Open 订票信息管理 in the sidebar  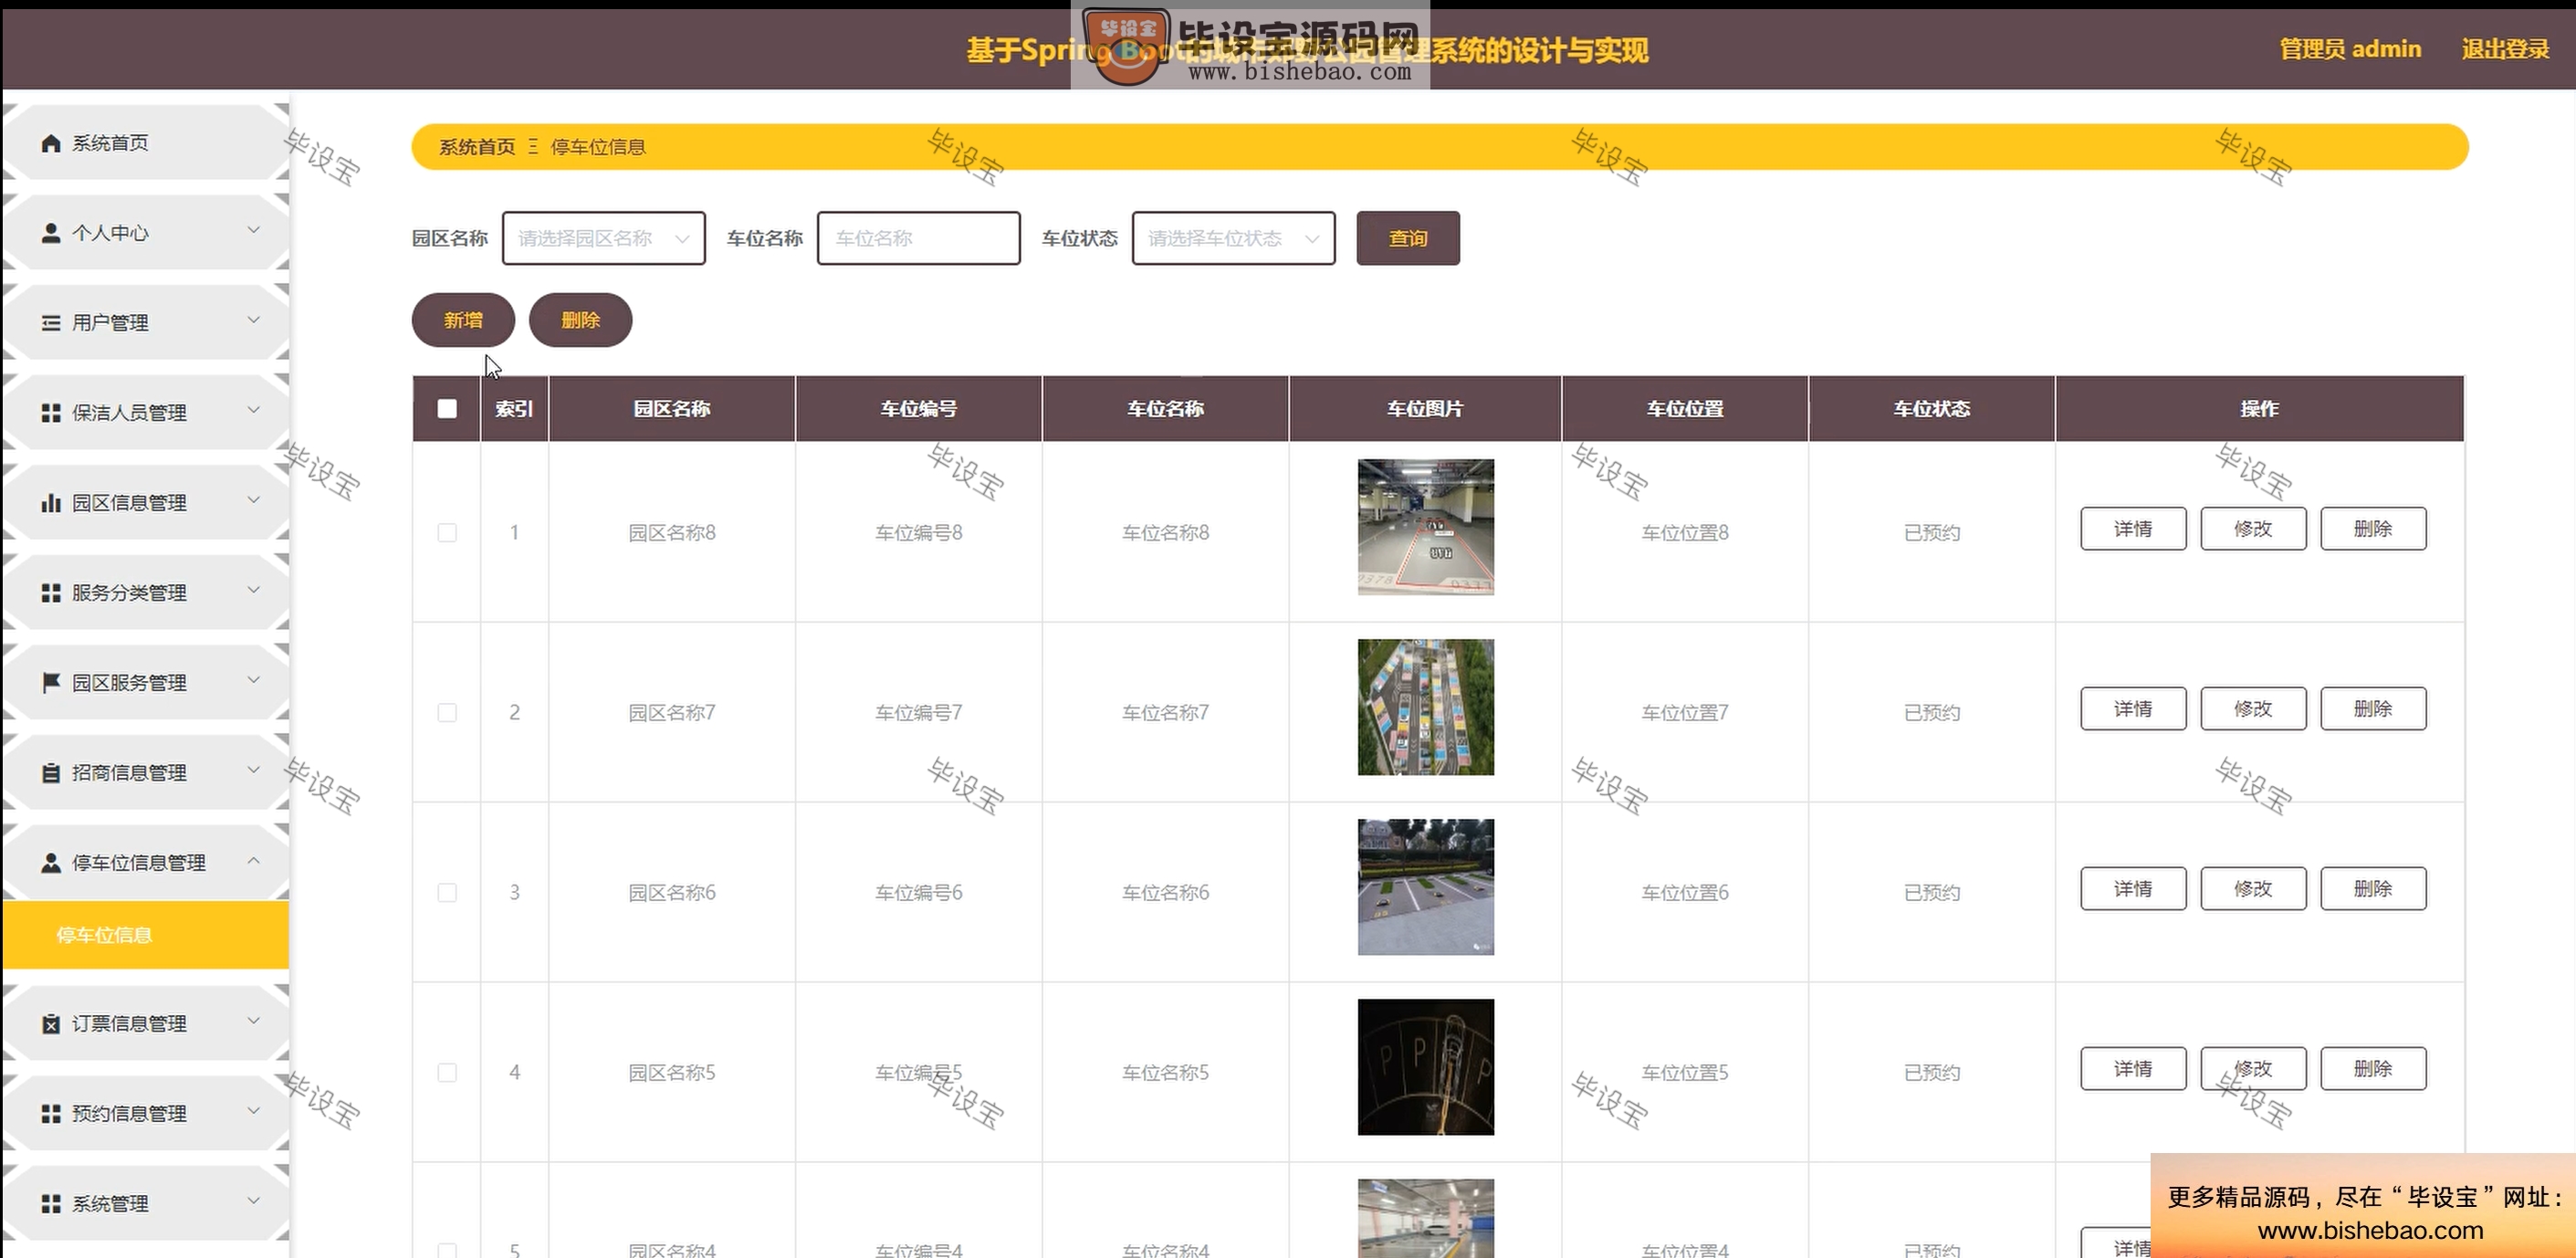click(x=146, y=1024)
